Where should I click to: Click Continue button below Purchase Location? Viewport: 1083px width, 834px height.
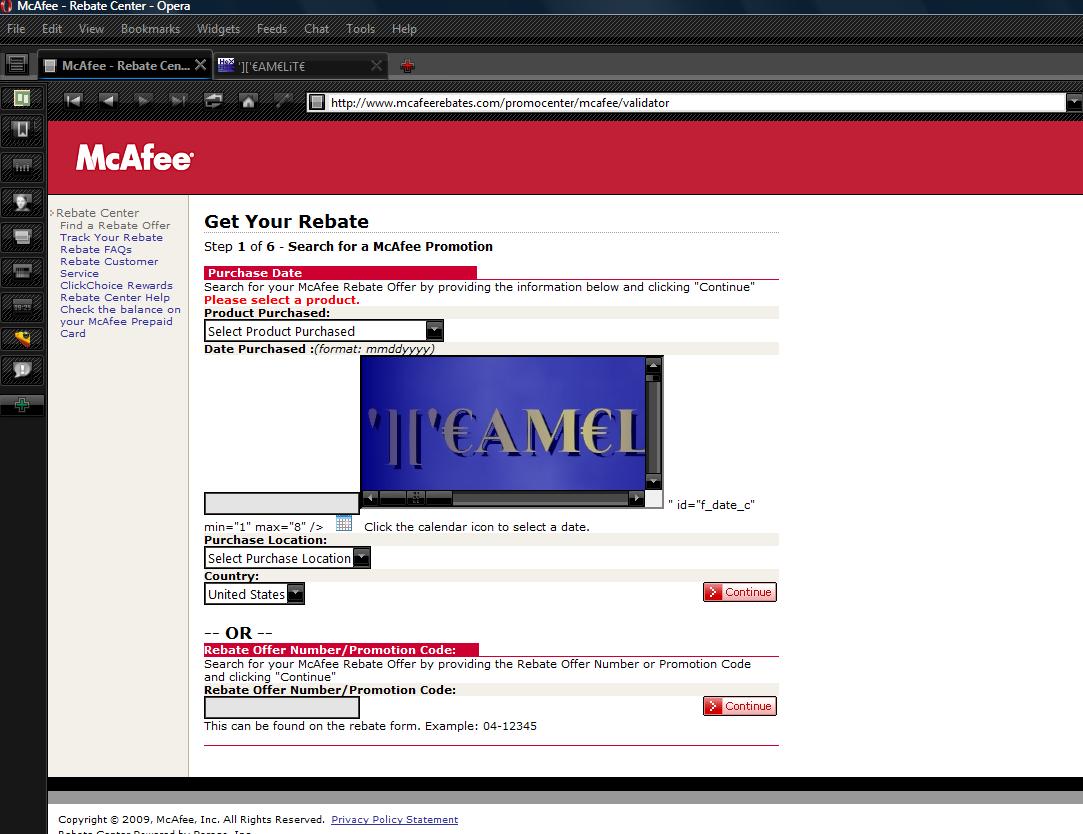[740, 592]
